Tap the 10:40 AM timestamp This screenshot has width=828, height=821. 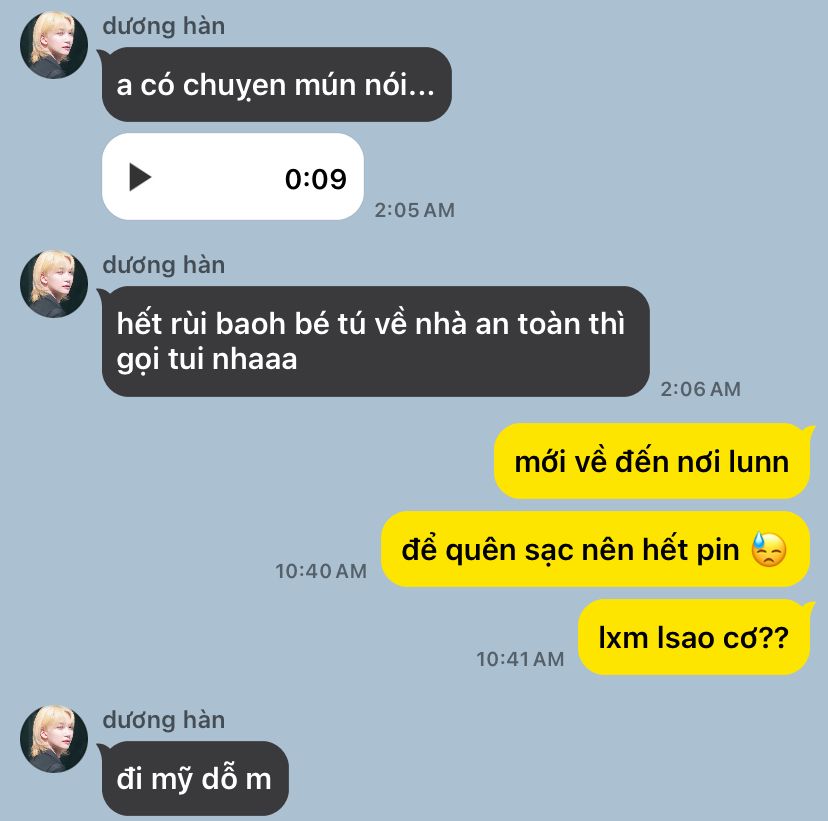[x=321, y=571]
